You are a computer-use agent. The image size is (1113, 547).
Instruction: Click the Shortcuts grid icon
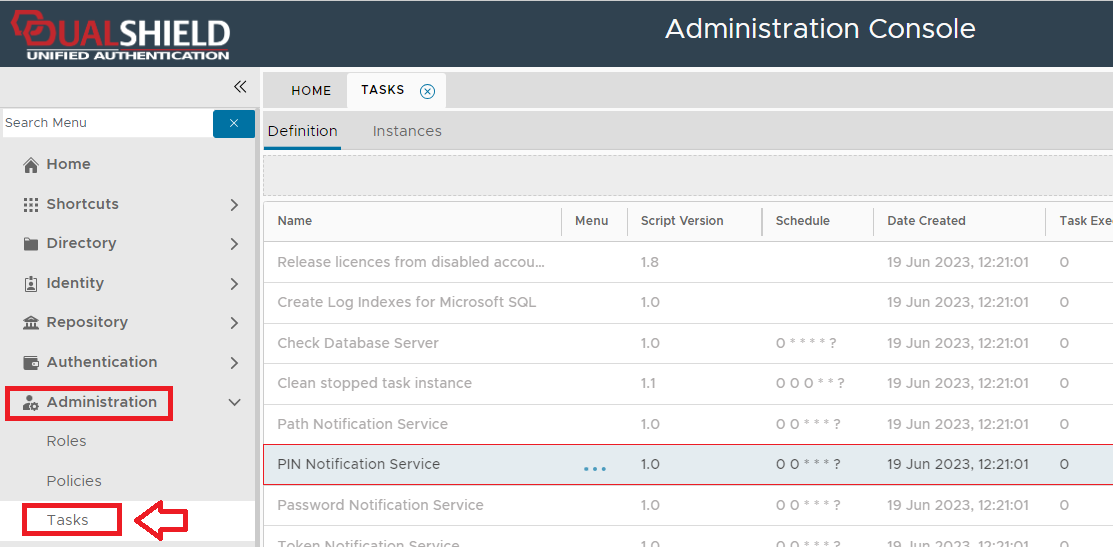(31, 204)
